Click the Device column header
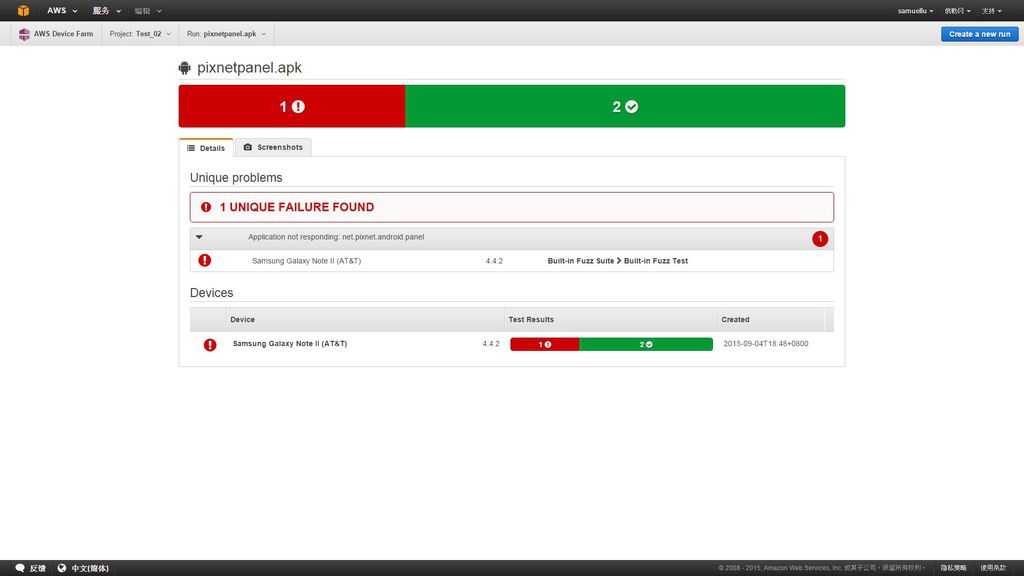The image size is (1024, 576). (242, 319)
